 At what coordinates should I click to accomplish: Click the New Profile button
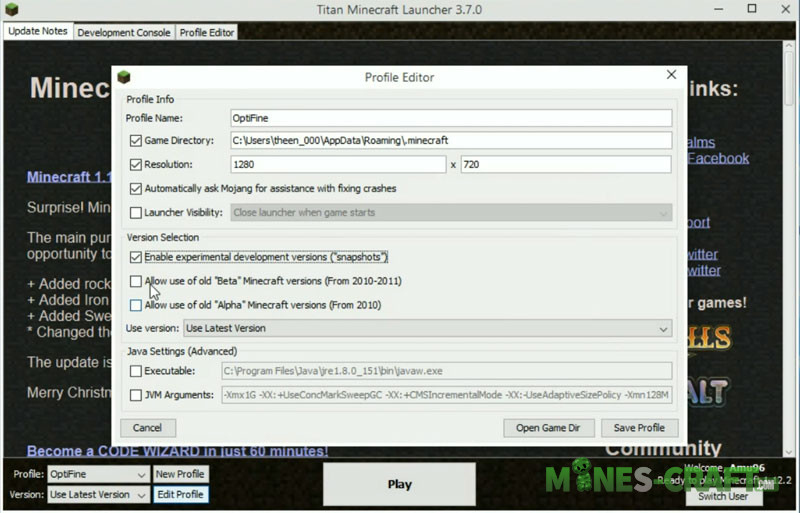coord(181,474)
